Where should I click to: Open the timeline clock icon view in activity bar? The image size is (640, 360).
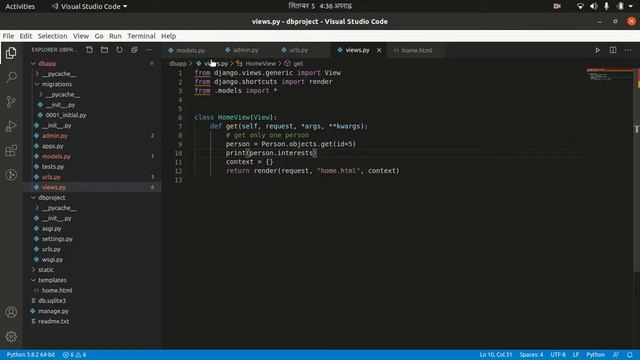pos(11,175)
